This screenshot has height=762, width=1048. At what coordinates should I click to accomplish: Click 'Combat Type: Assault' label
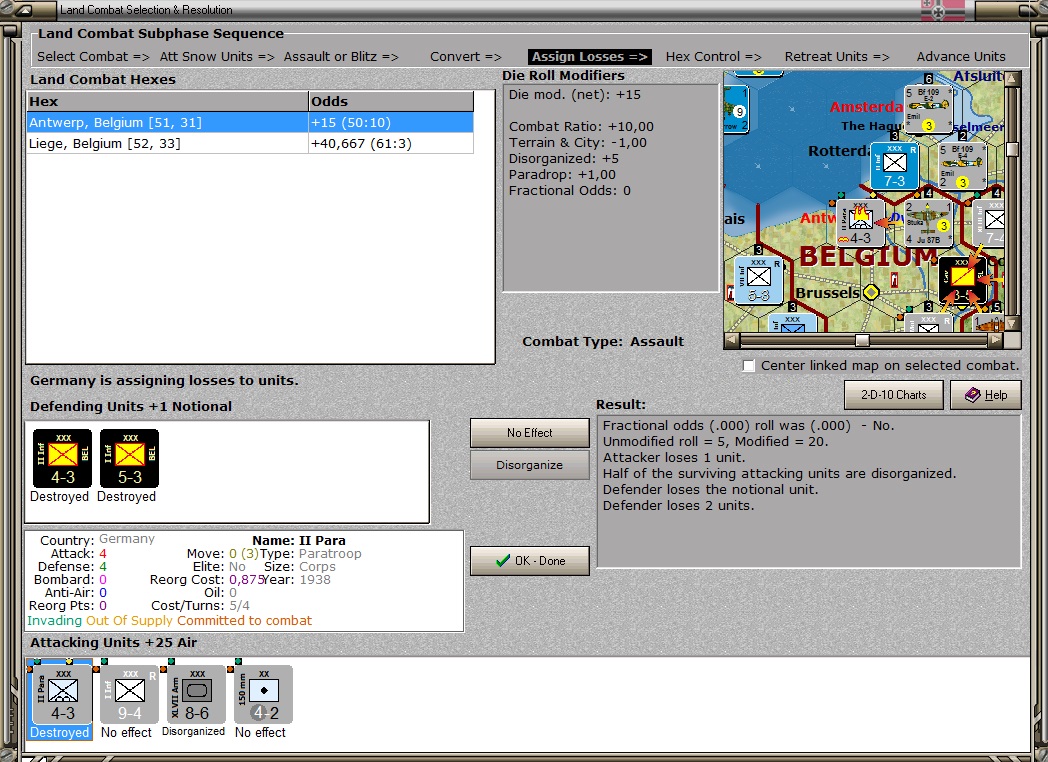tap(603, 342)
